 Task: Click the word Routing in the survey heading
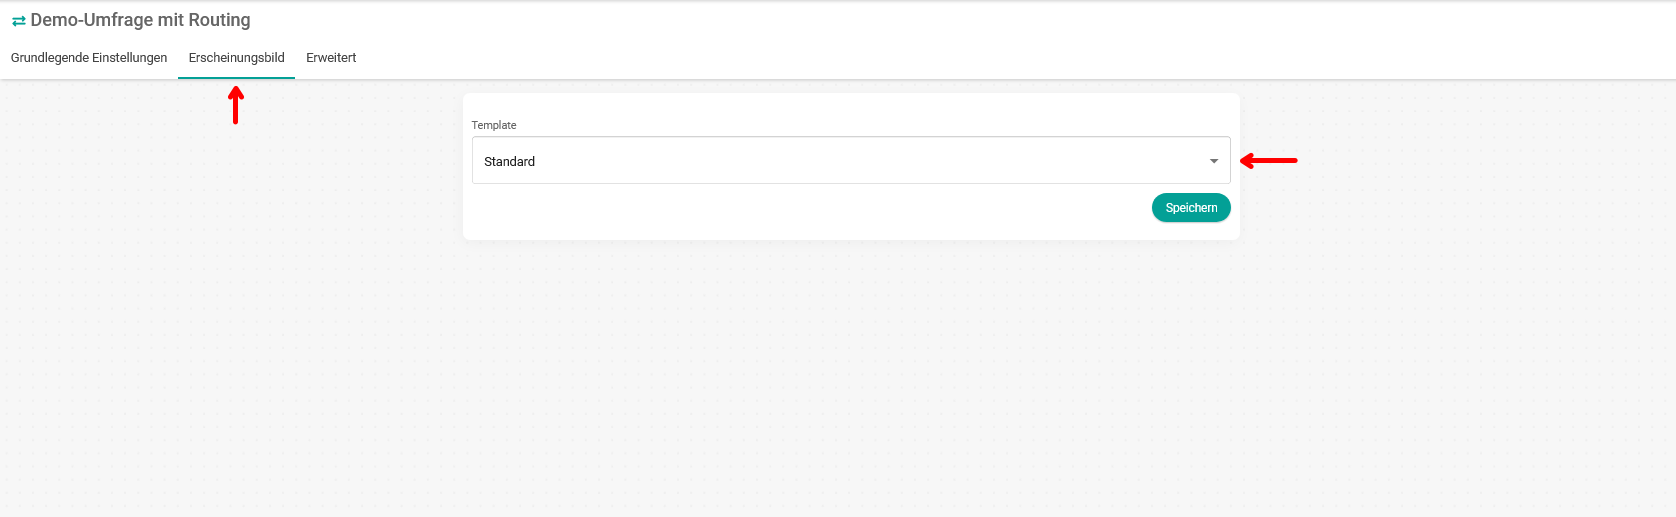click(219, 20)
